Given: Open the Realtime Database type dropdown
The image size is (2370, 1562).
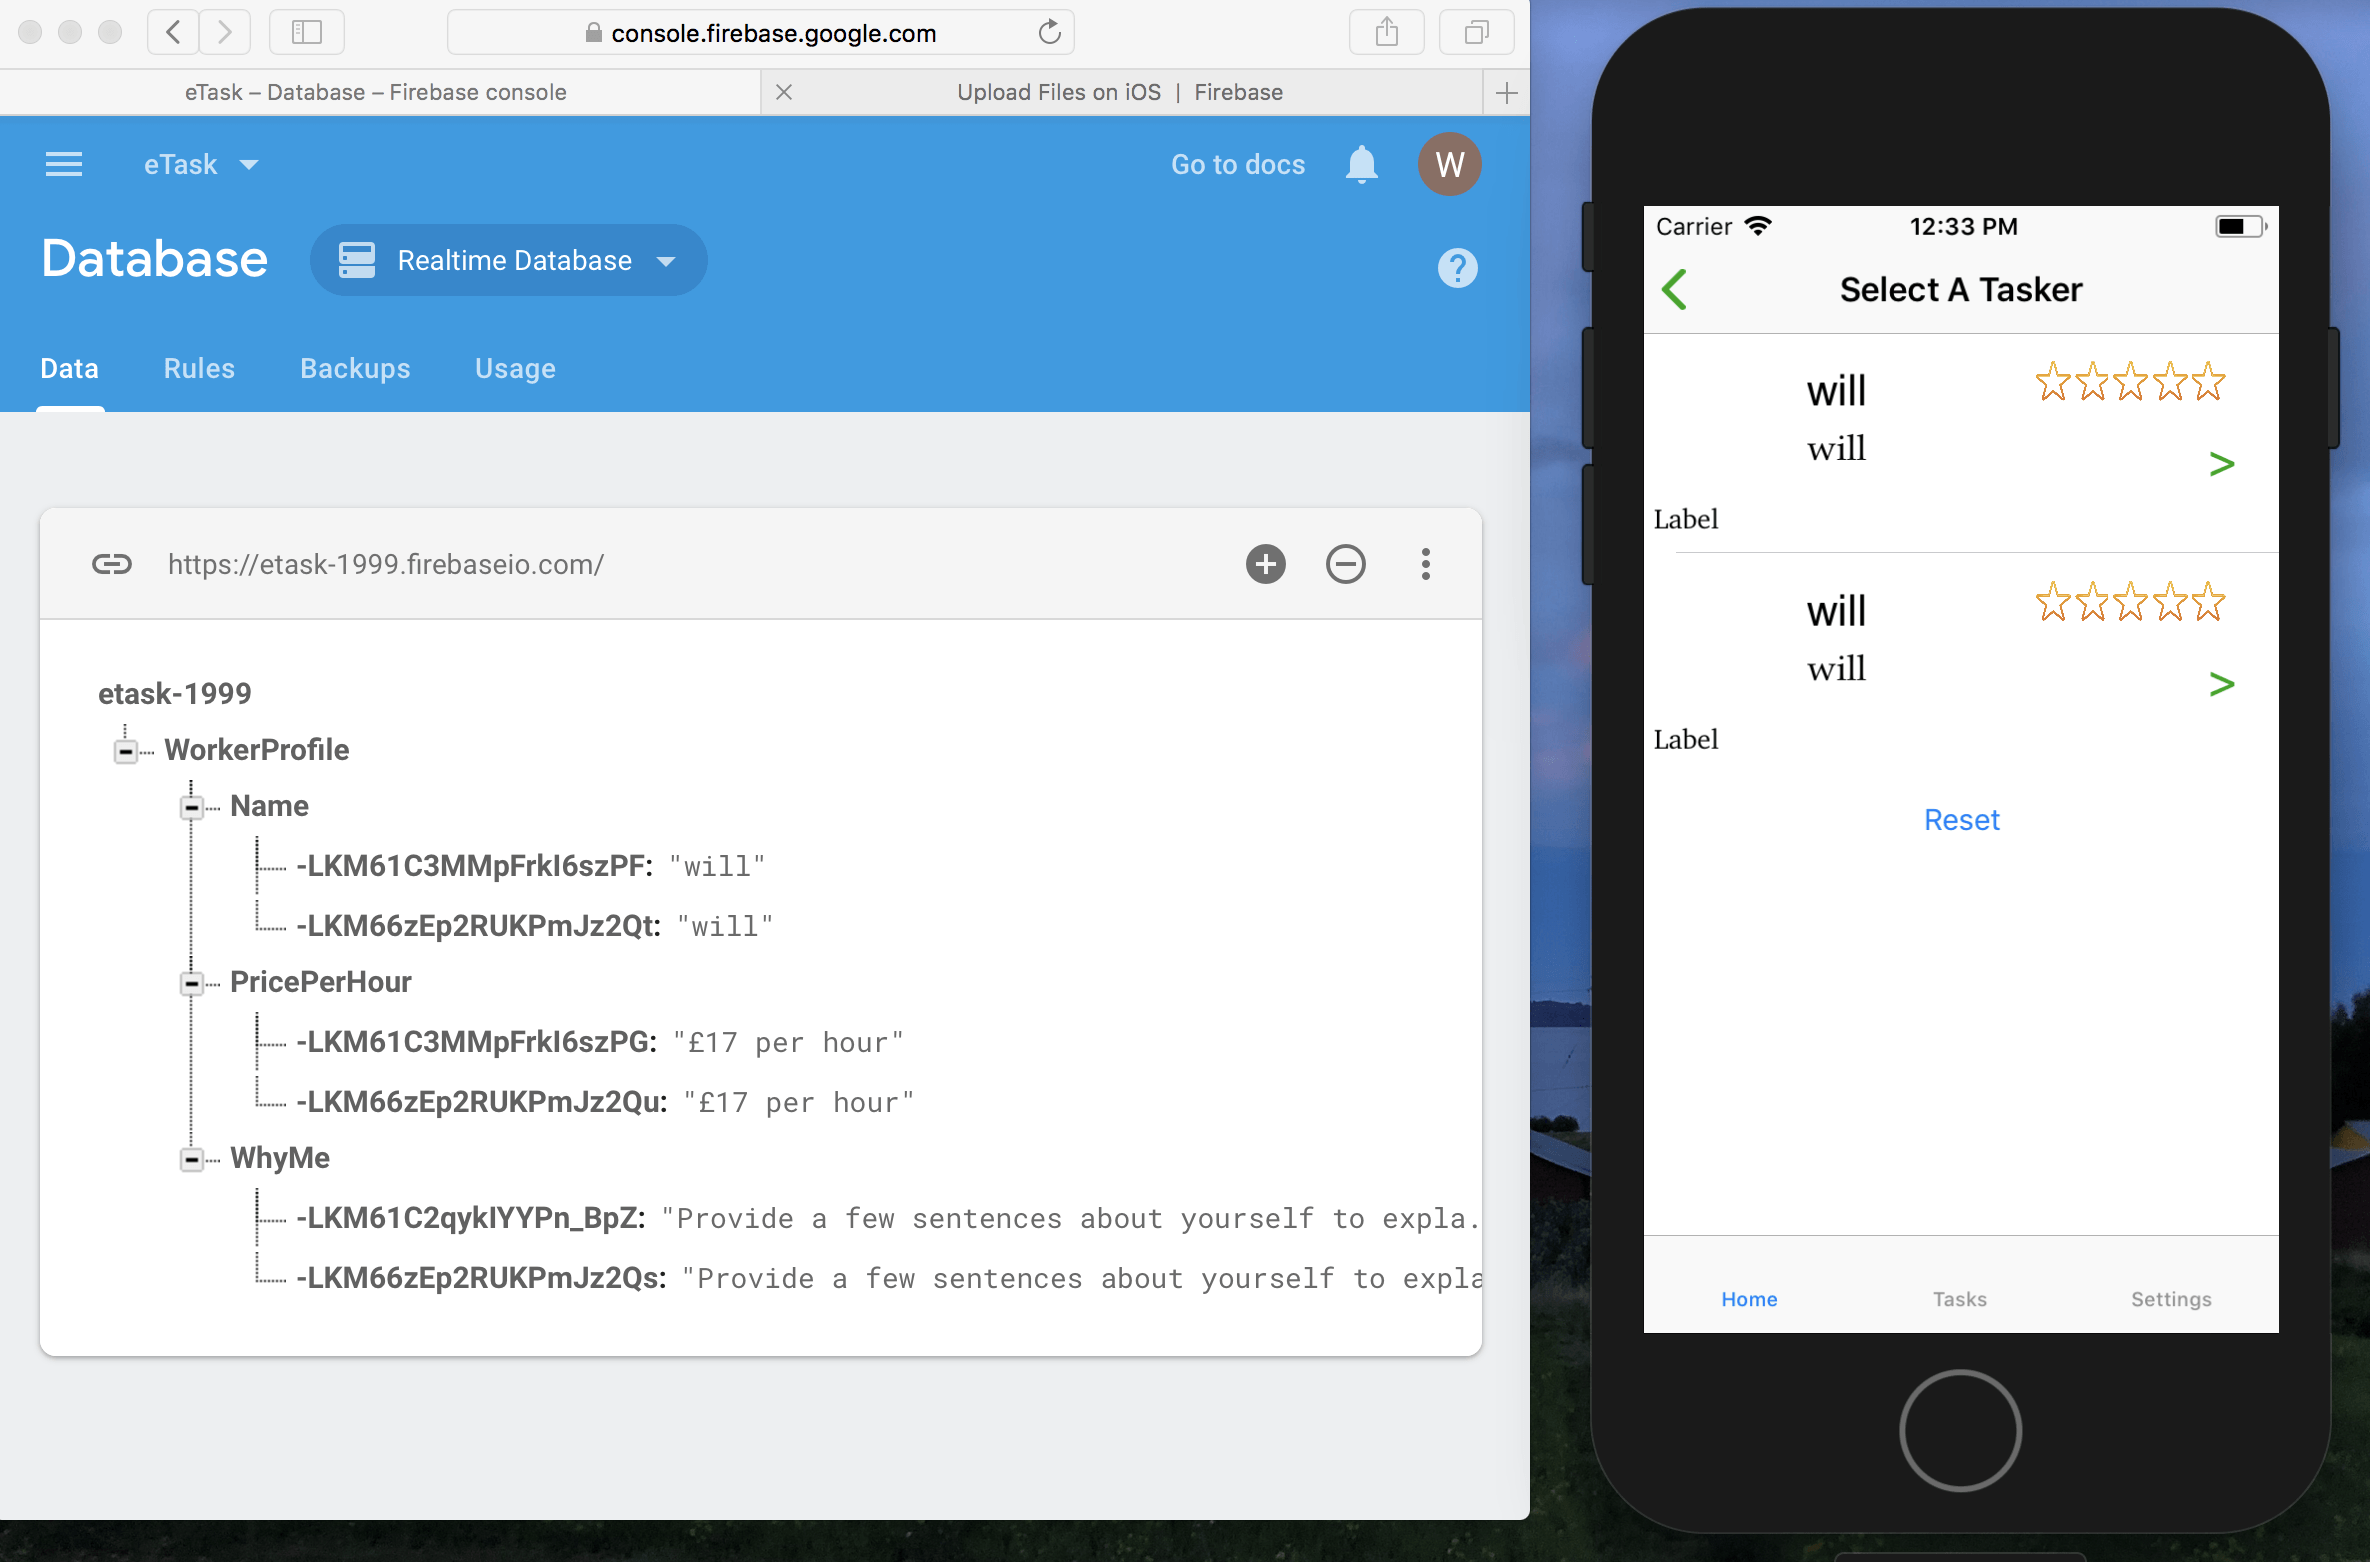Looking at the screenshot, I should pyautogui.click(x=508, y=260).
